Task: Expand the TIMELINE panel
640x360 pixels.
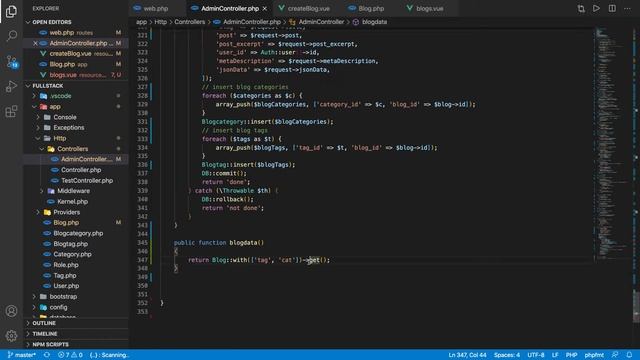Action: tap(44, 334)
